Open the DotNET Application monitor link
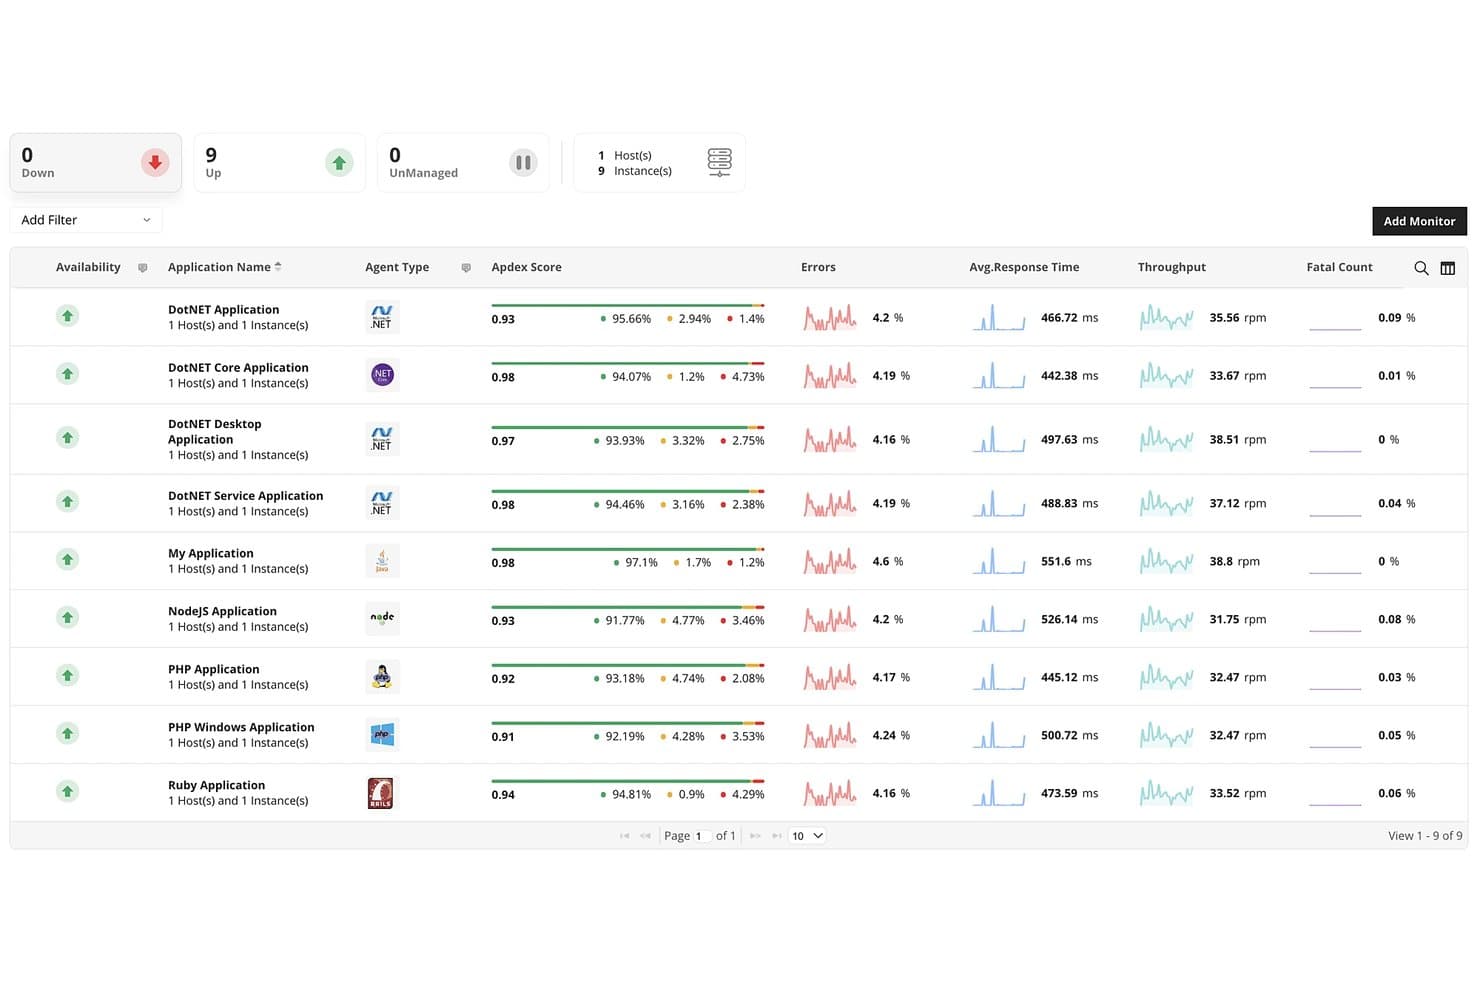 coord(224,310)
